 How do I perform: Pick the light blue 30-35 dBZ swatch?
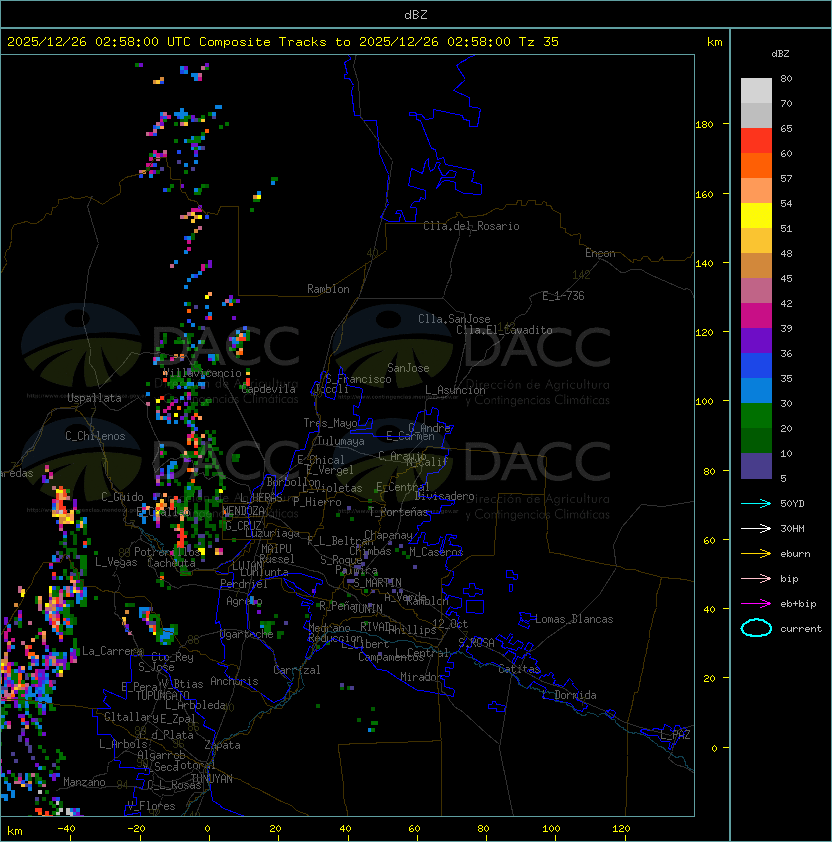click(756, 391)
